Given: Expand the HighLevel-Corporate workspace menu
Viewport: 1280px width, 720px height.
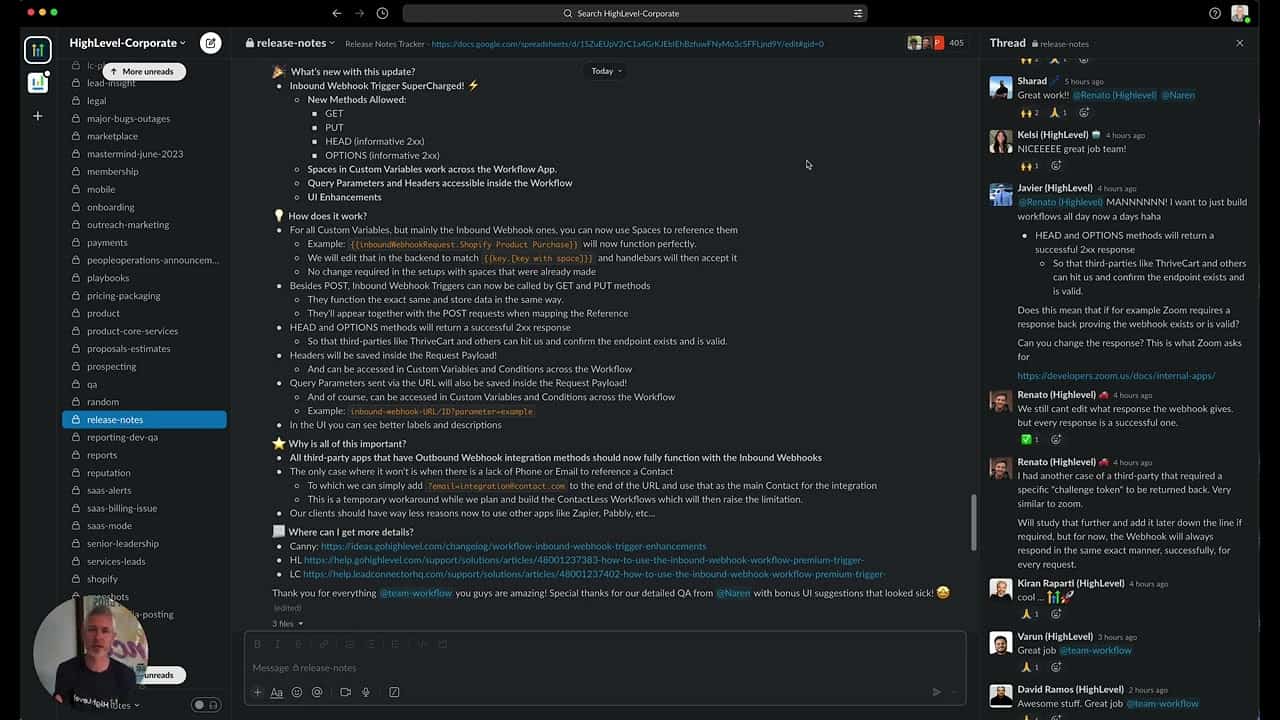Looking at the screenshot, I should (x=127, y=43).
